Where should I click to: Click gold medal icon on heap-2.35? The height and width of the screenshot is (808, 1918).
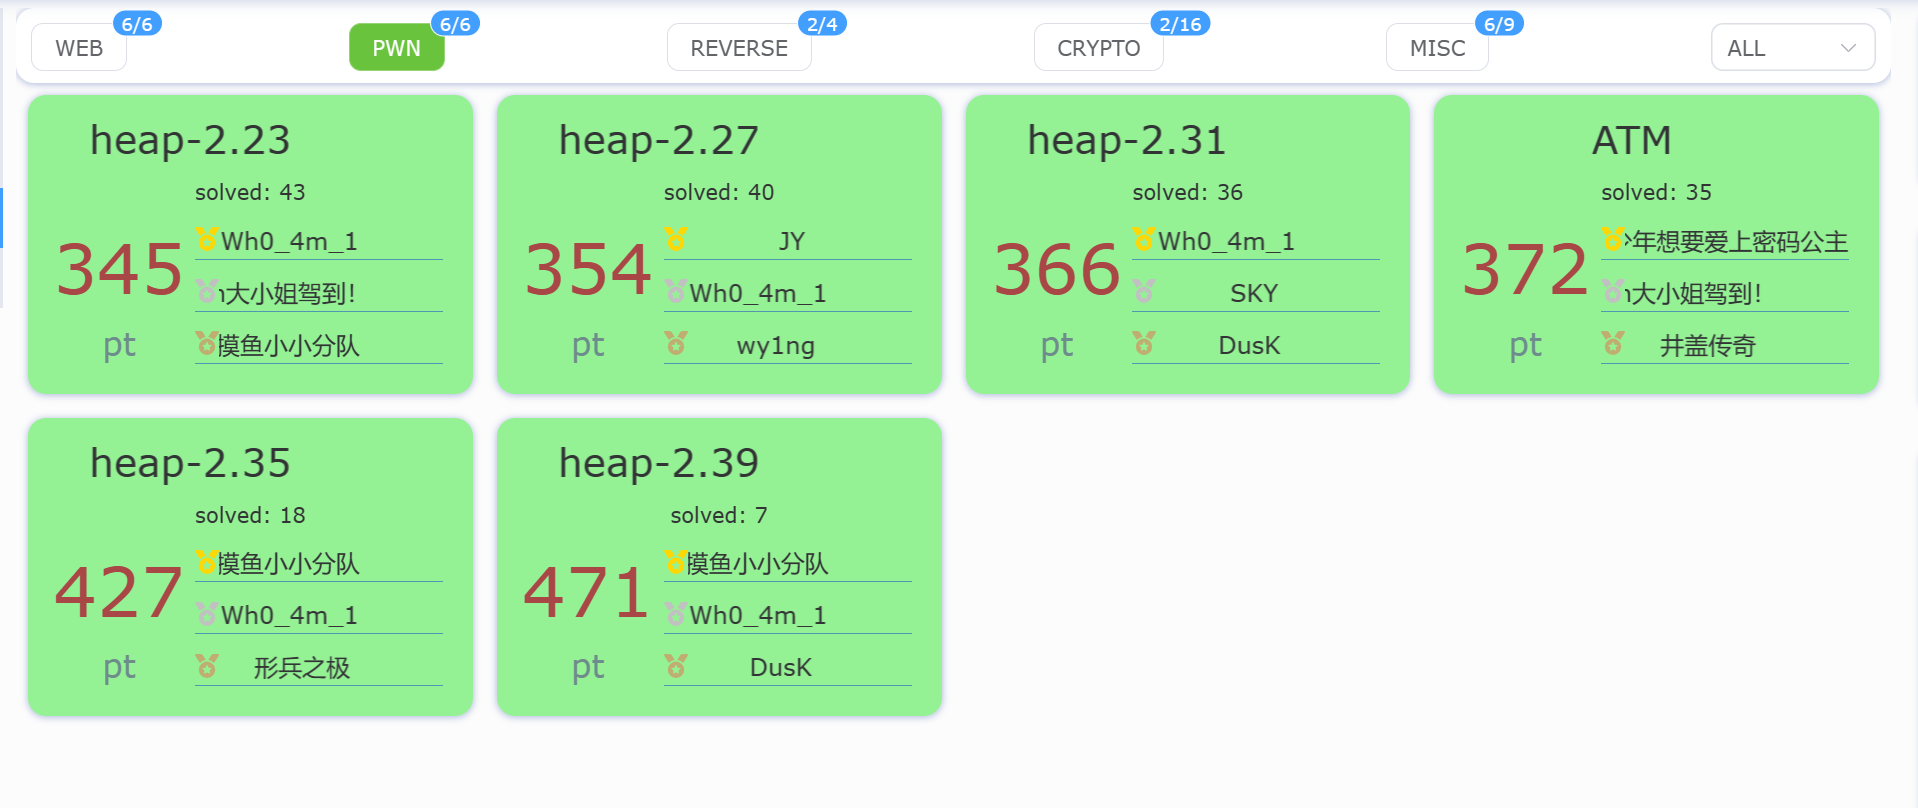pos(207,561)
